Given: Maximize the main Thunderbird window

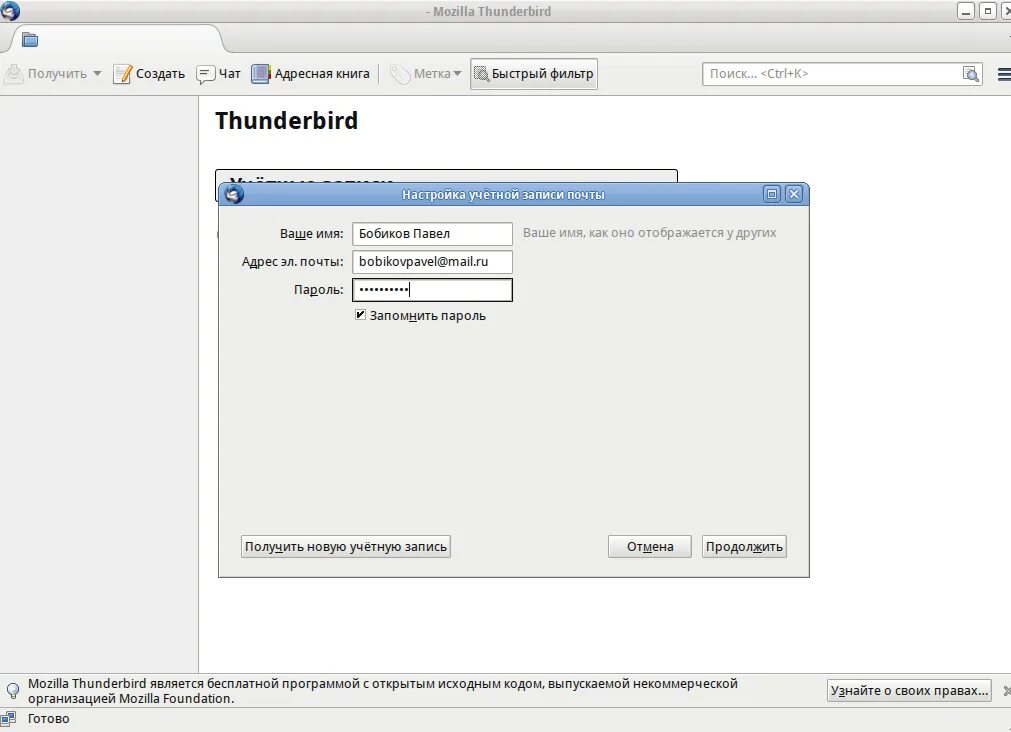Looking at the screenshot, I should (987, 11).
